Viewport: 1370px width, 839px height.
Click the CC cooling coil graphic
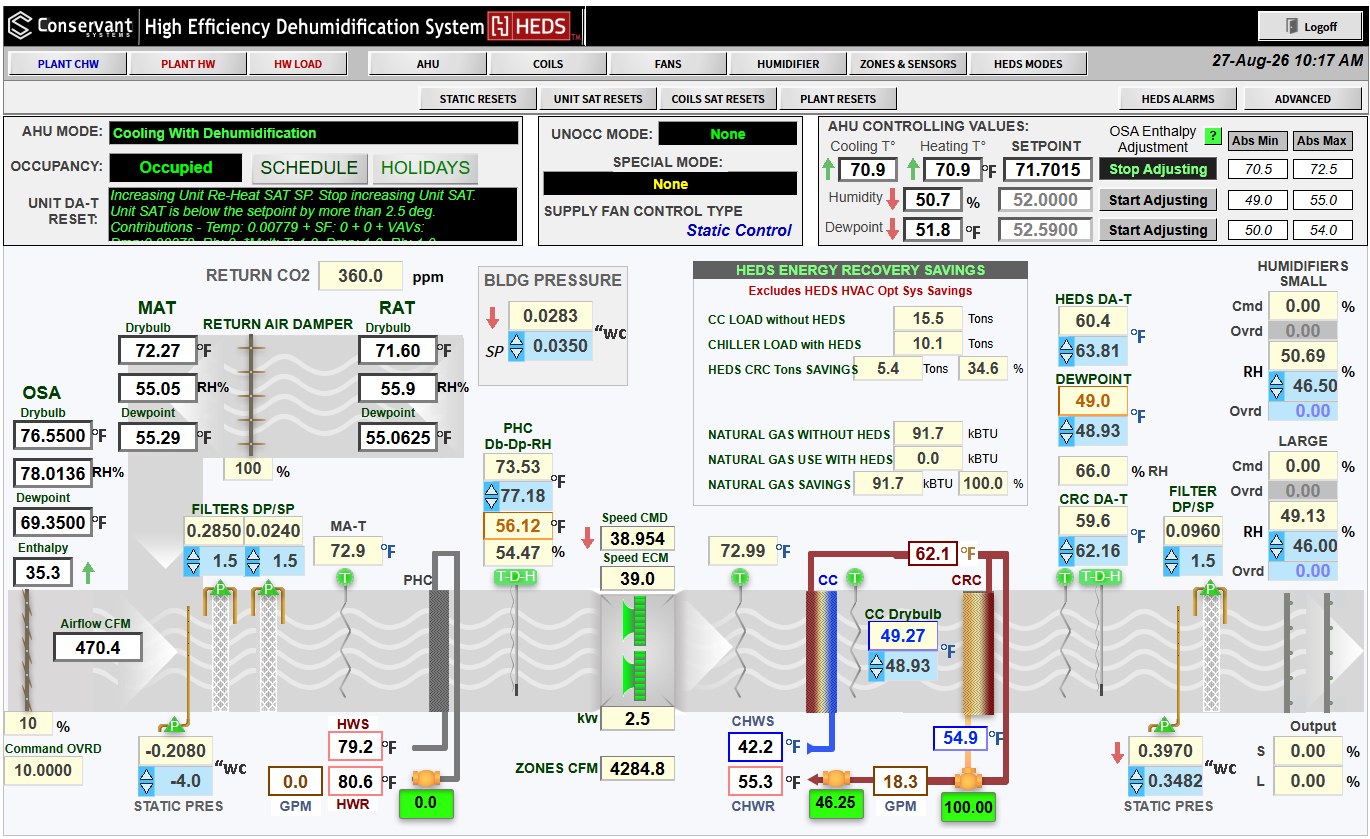point(822,650)
